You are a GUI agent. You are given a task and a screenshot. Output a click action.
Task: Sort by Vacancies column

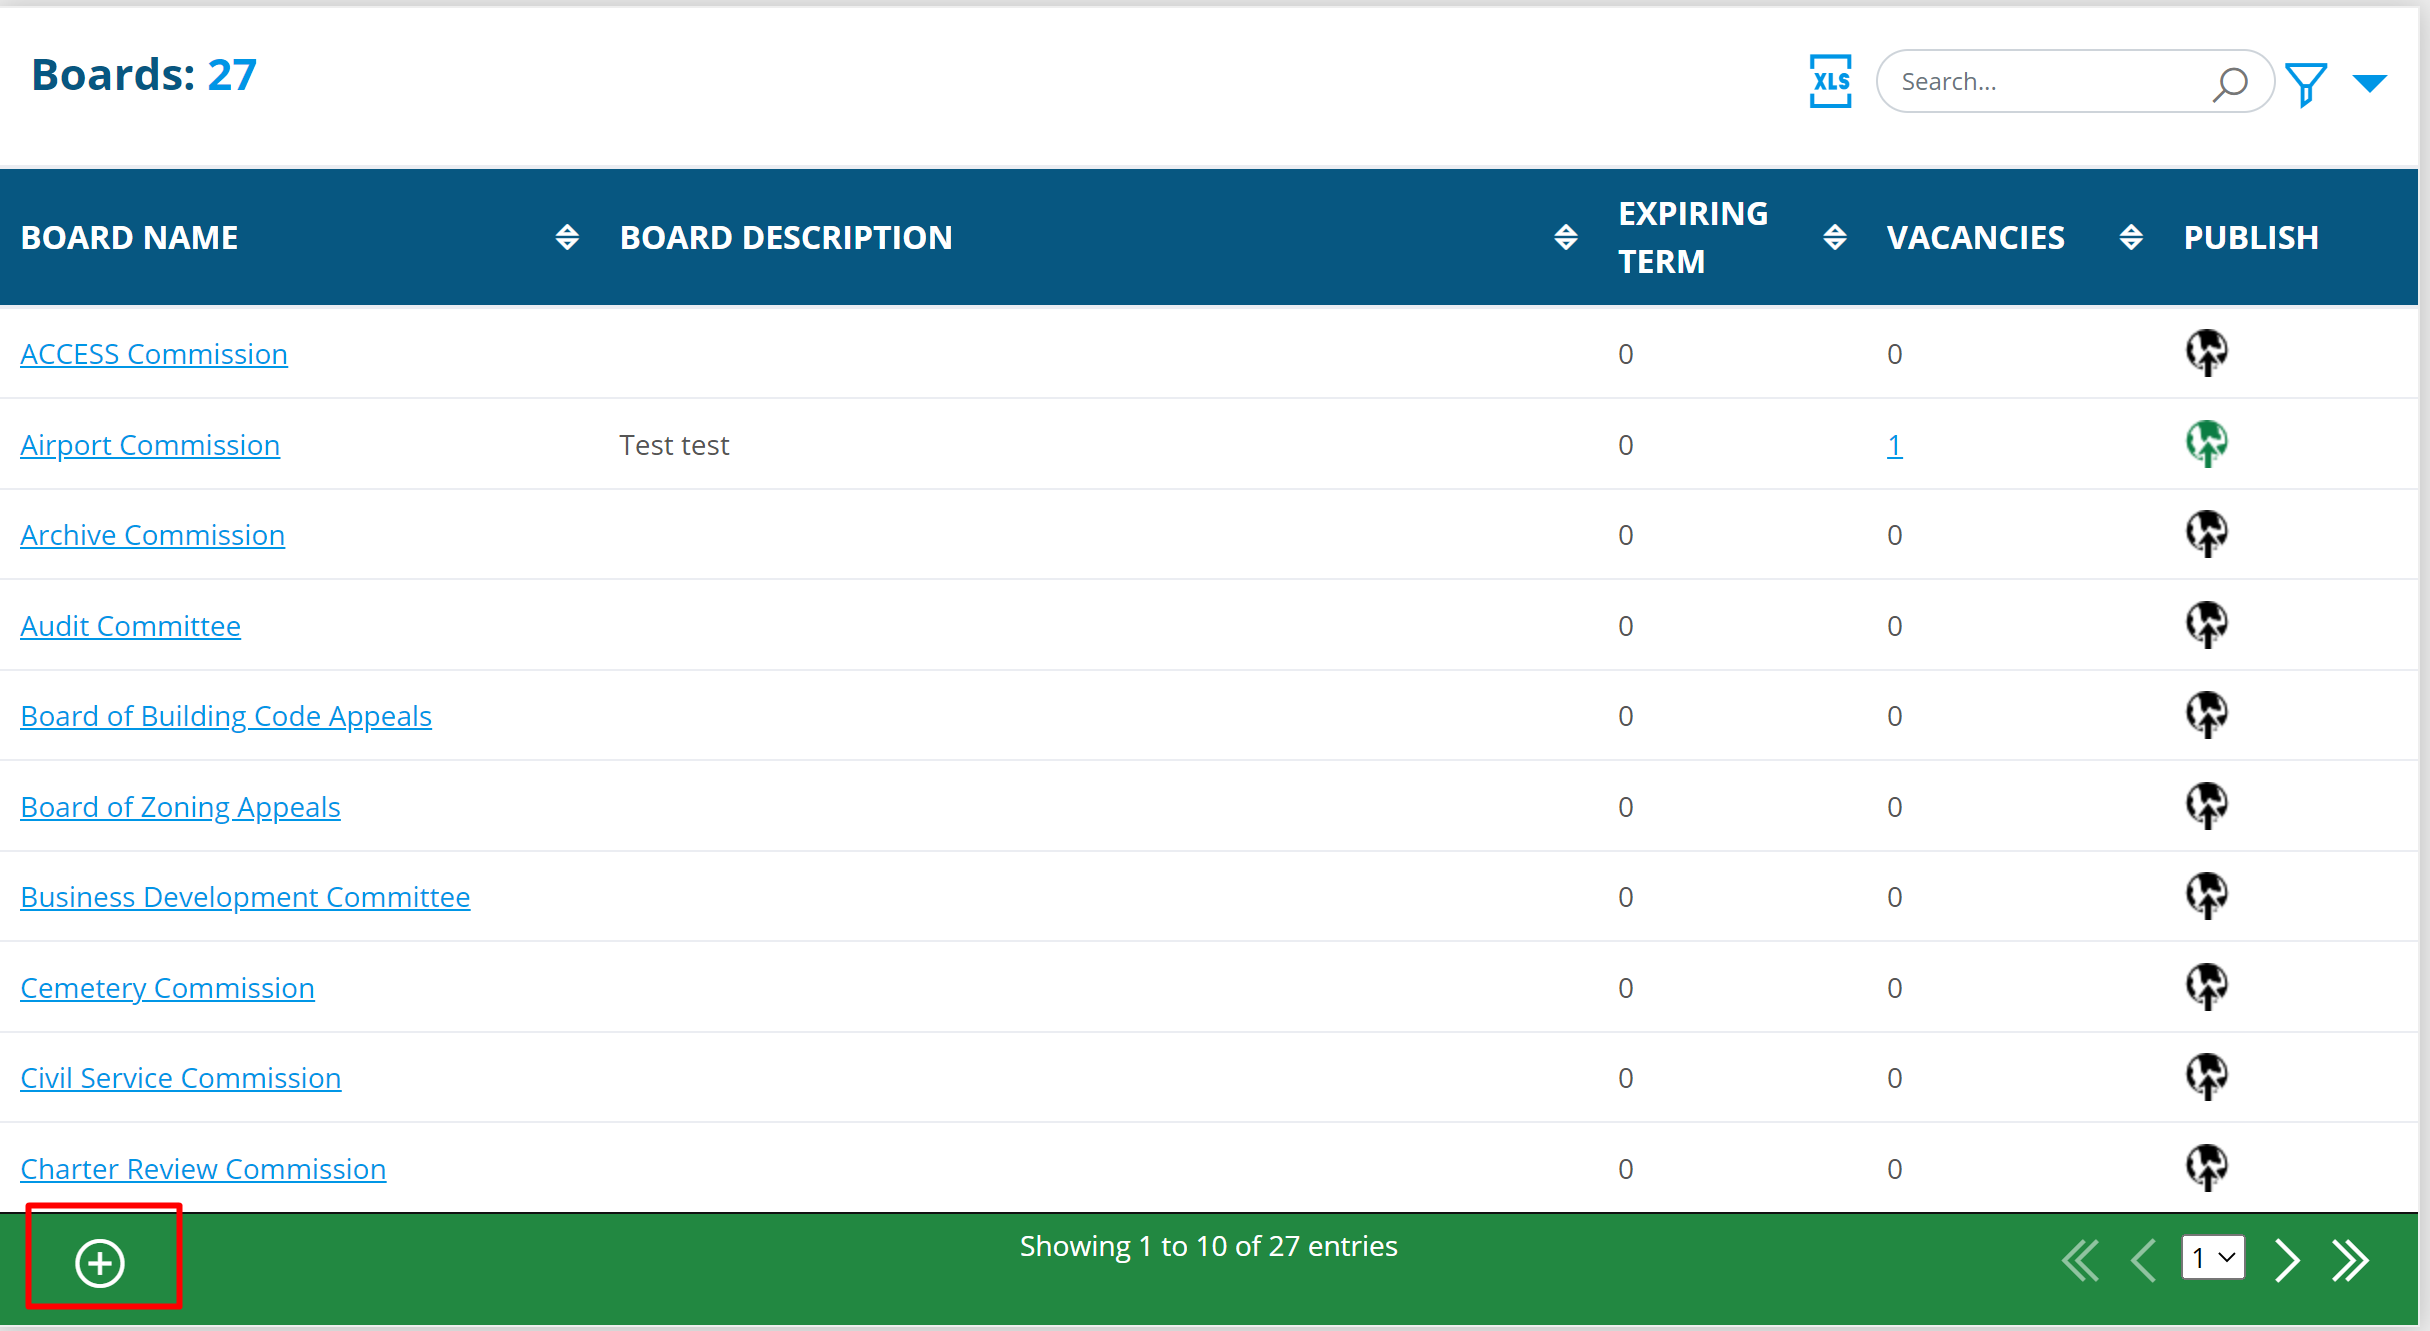[x=2130, y=237]
